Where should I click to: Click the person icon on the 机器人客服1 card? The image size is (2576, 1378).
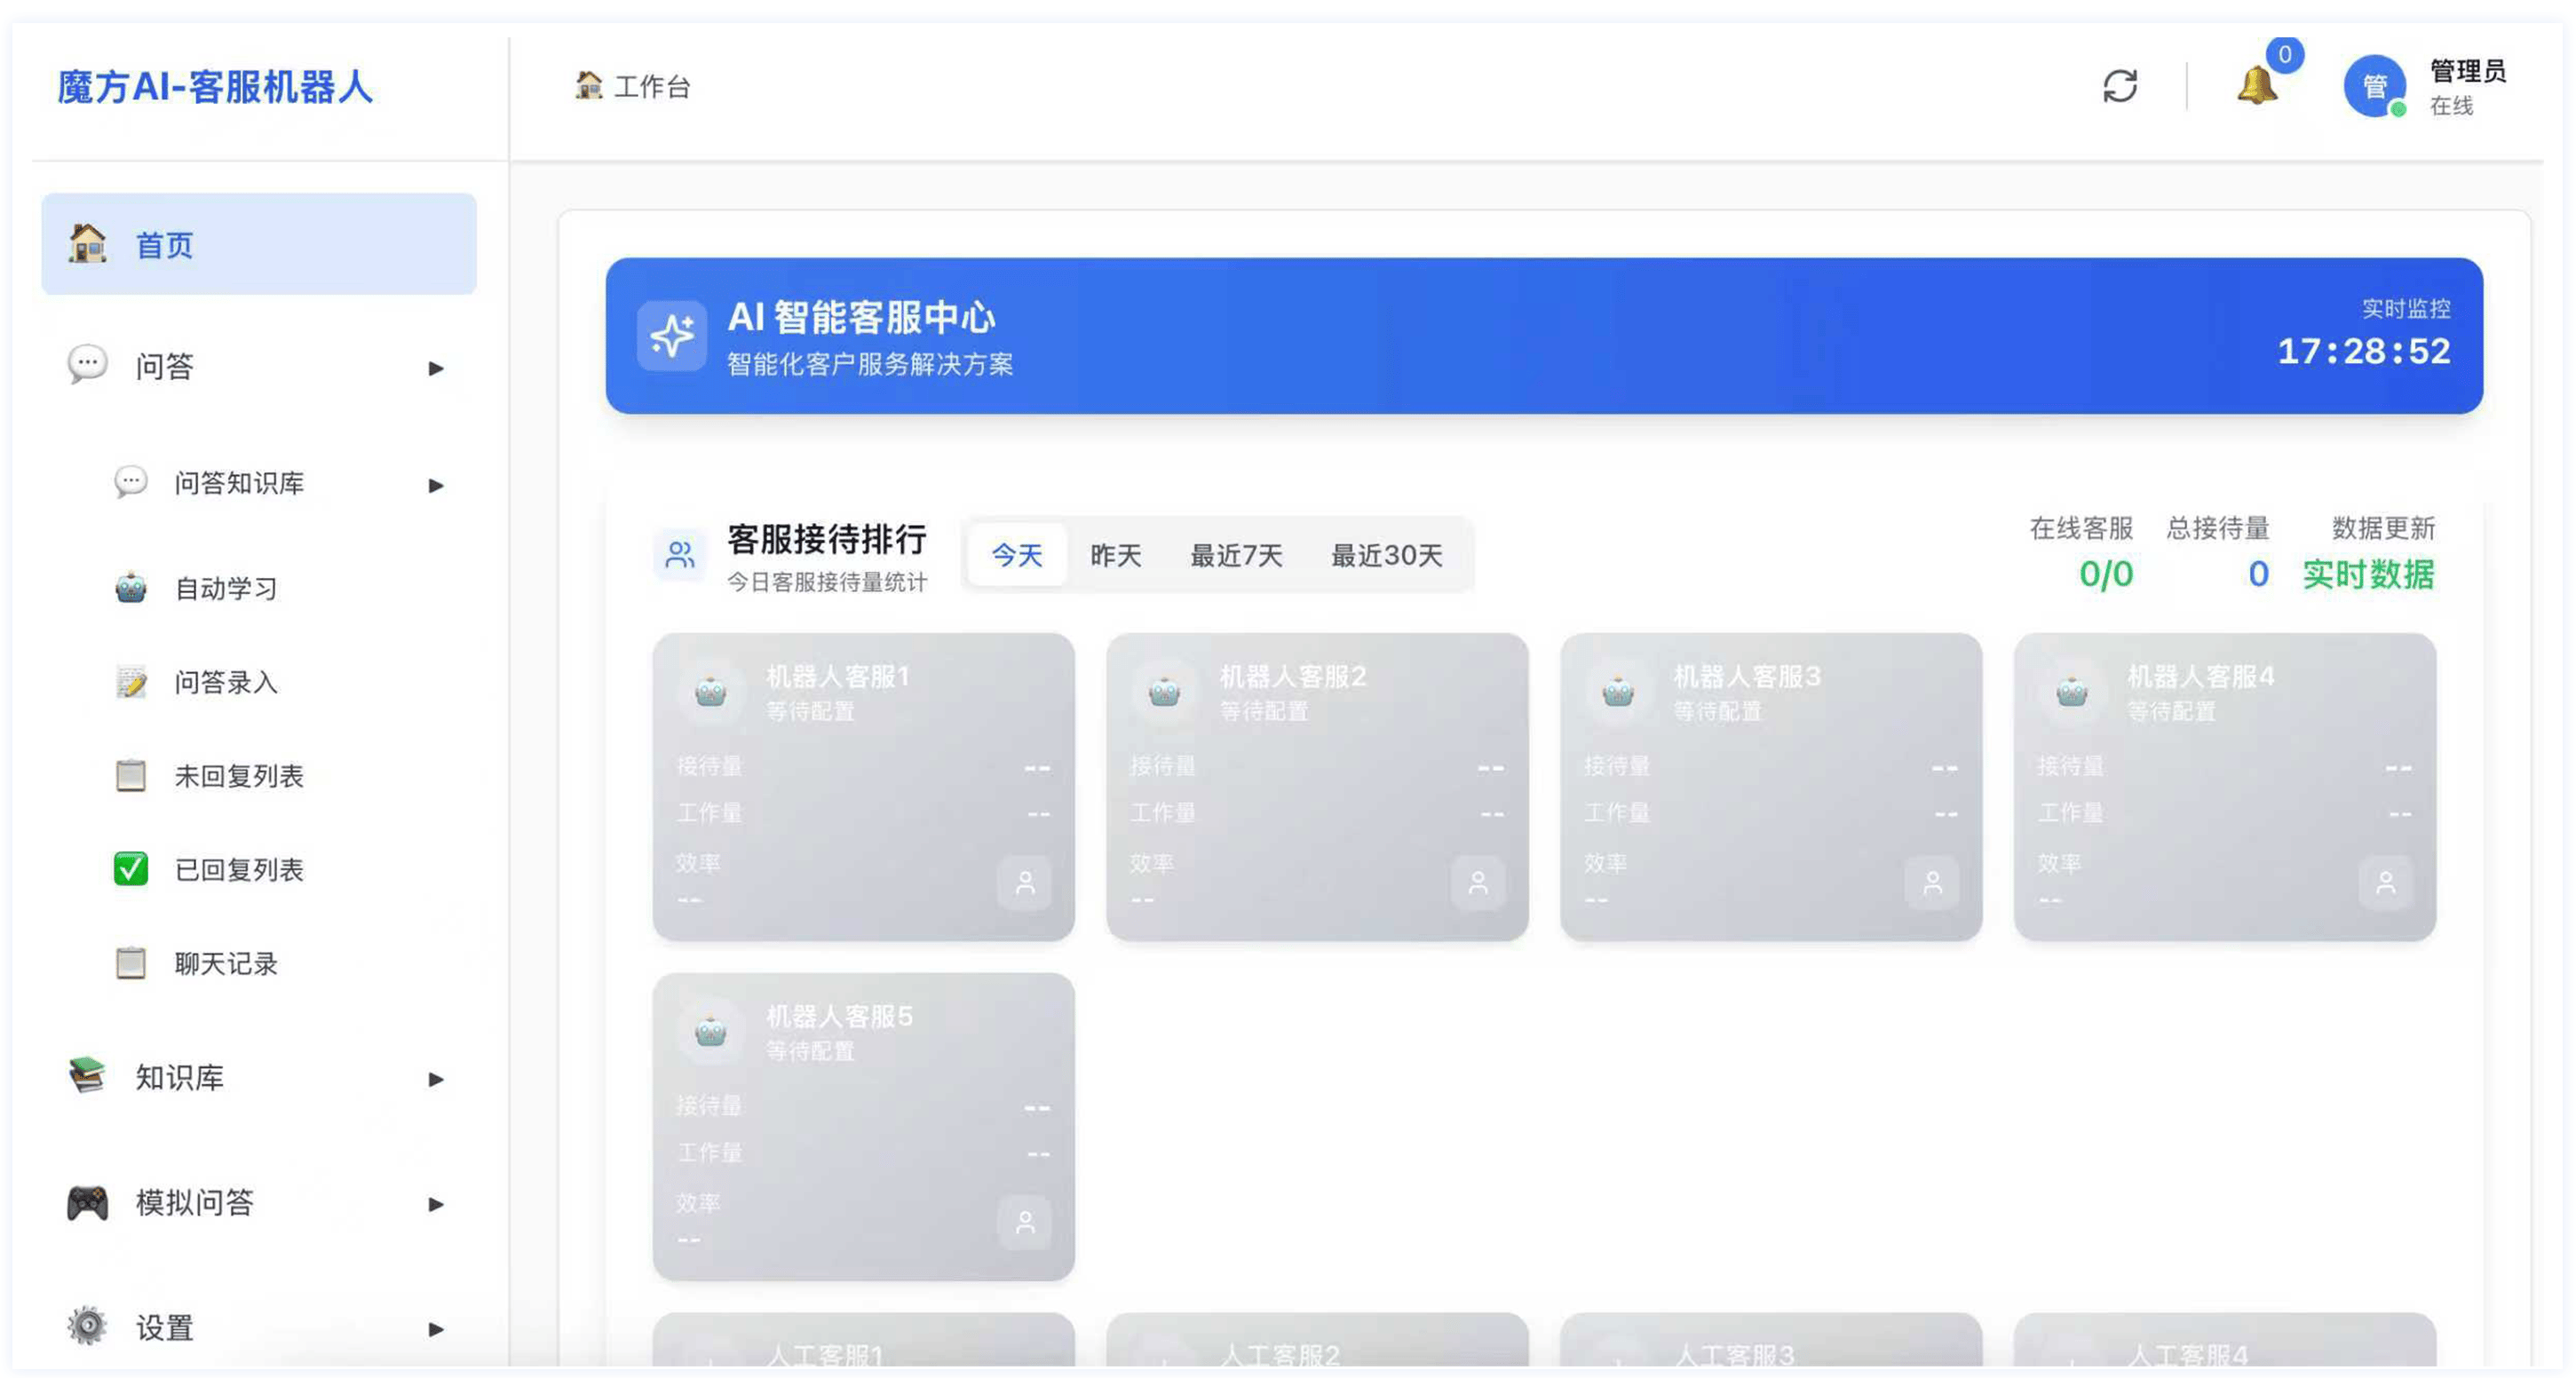click(1025, 883)
